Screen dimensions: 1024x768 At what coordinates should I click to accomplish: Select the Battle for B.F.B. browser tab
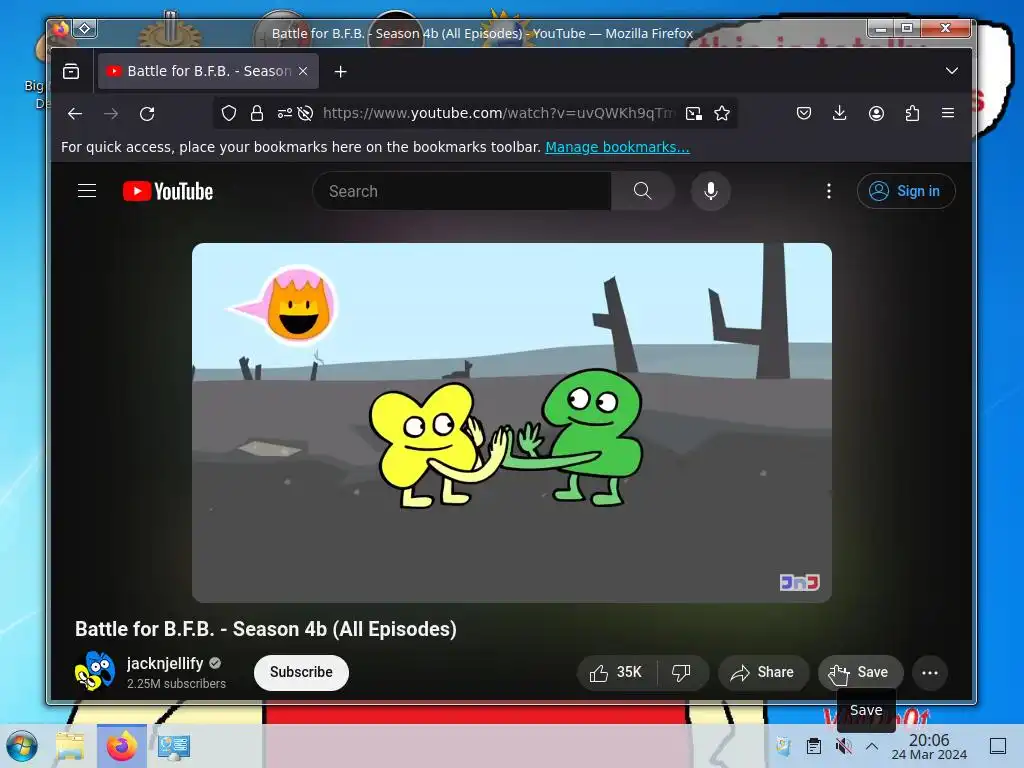click(x=208, y=71)
